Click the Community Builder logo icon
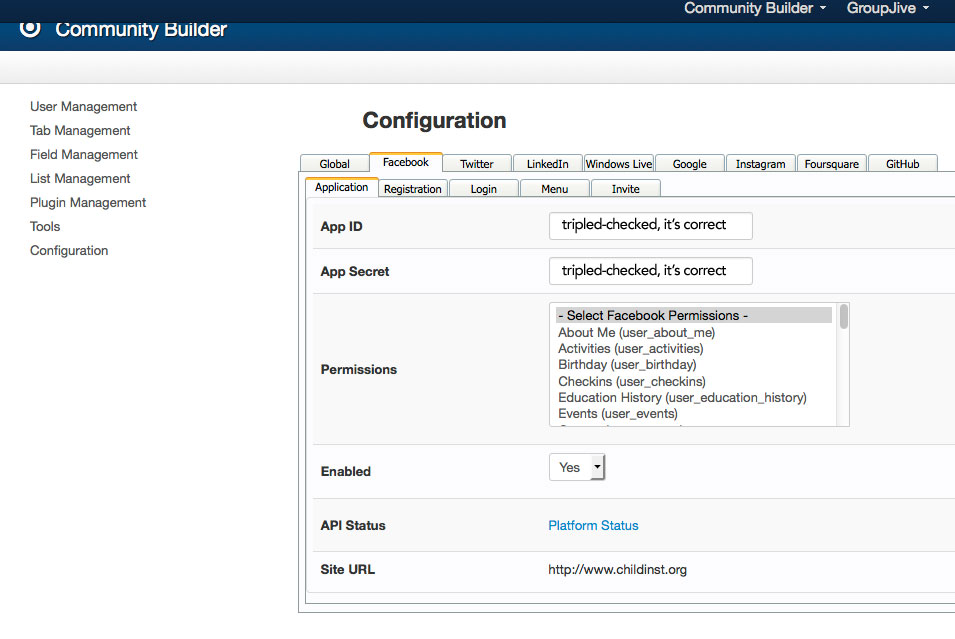955x639 pixels. 30,29
